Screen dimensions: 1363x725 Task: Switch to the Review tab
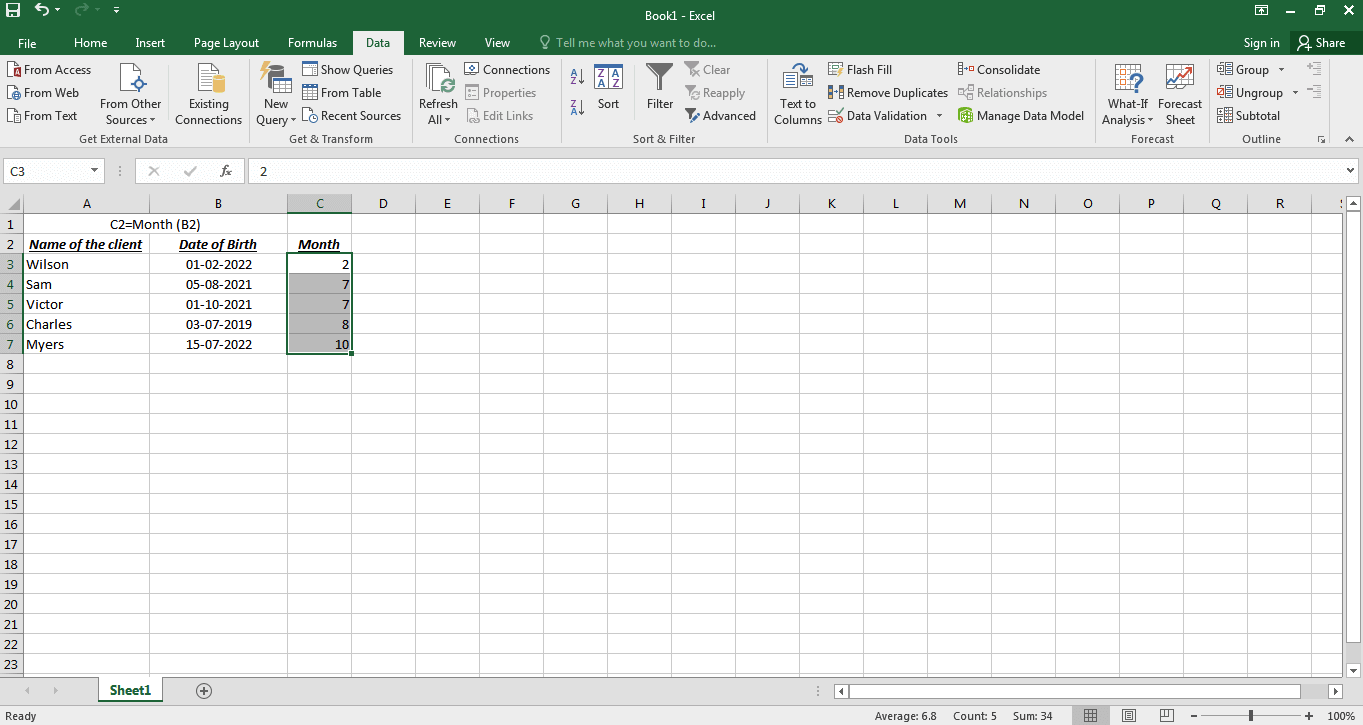(437, 43)
